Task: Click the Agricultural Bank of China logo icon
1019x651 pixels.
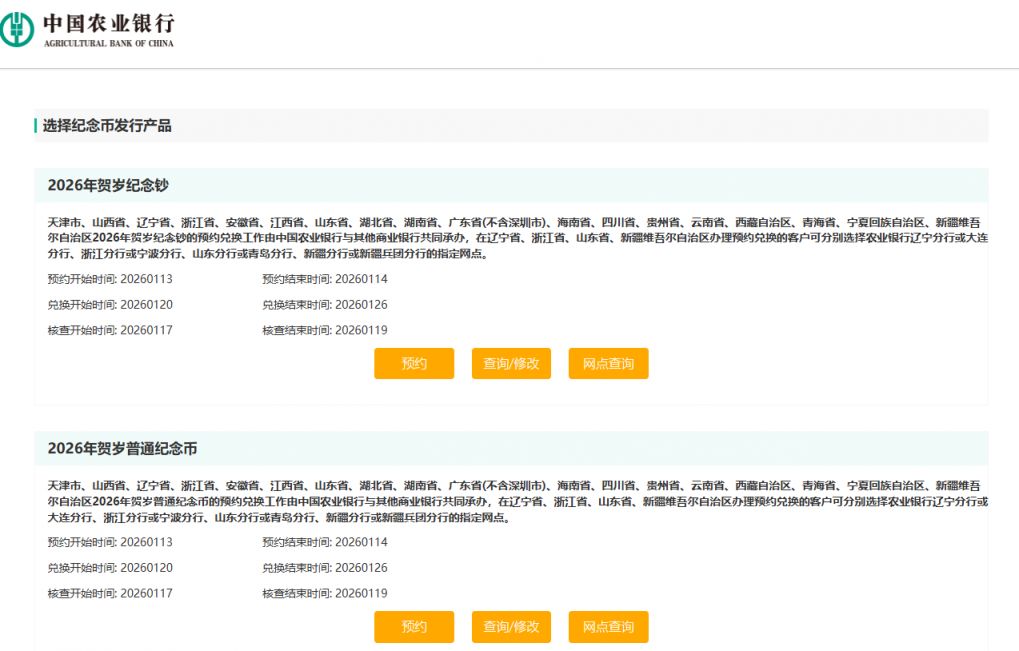Action: [16, 30]
